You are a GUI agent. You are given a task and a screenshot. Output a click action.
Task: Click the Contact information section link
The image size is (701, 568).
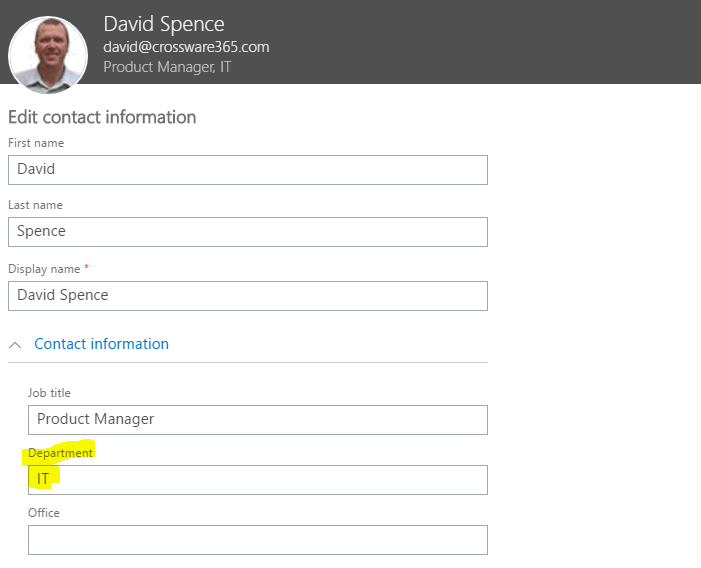tap(101, 344)
